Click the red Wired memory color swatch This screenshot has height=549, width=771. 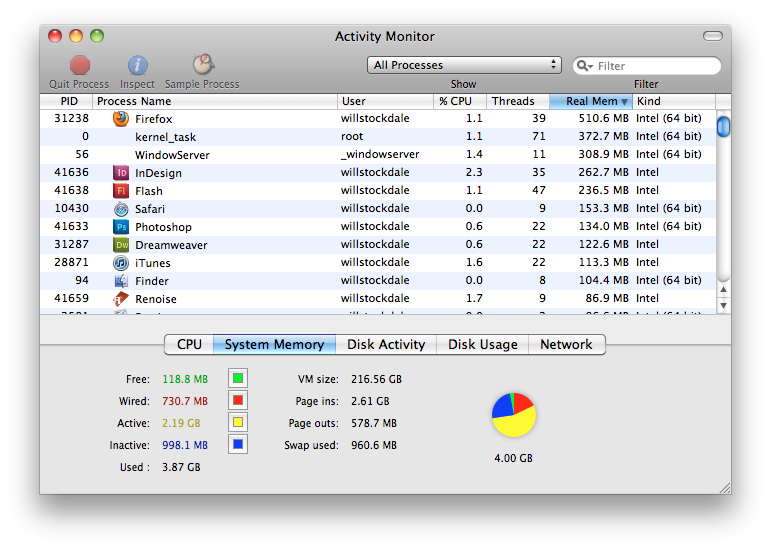[238, 401]
